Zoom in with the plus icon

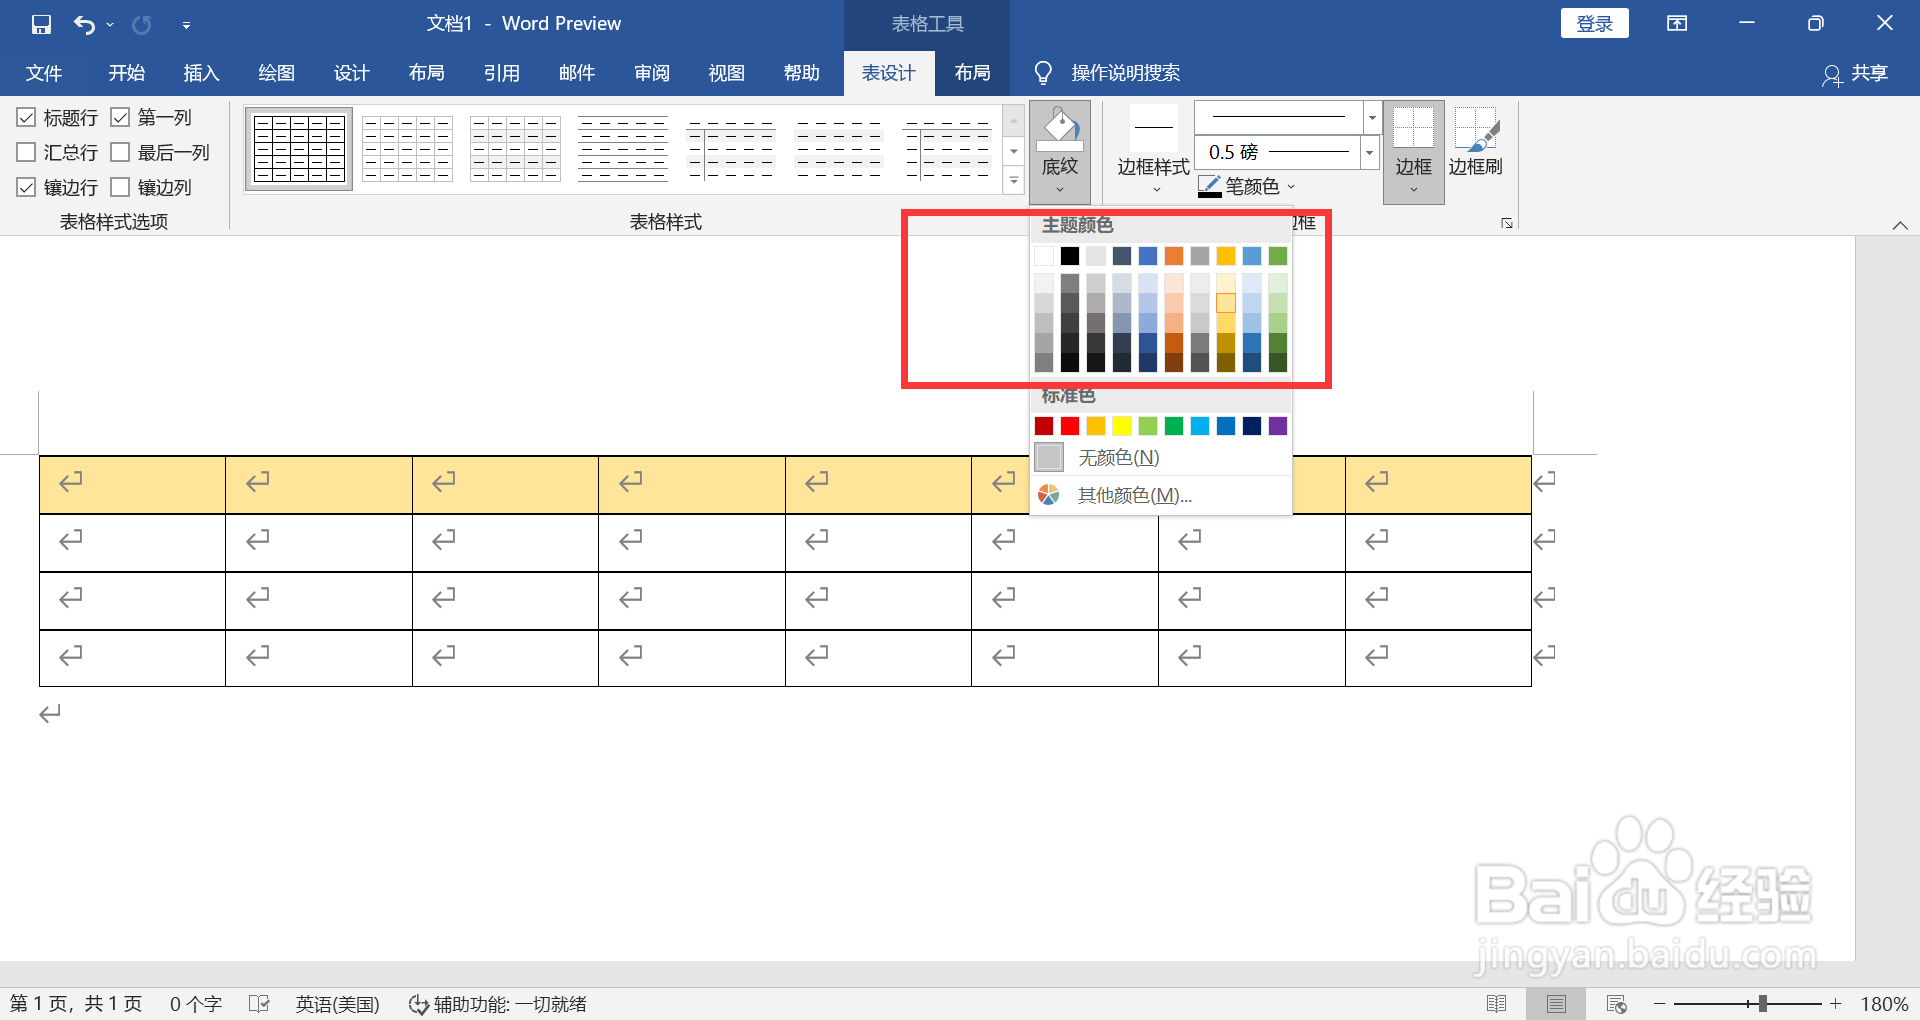(1835, 1004)
